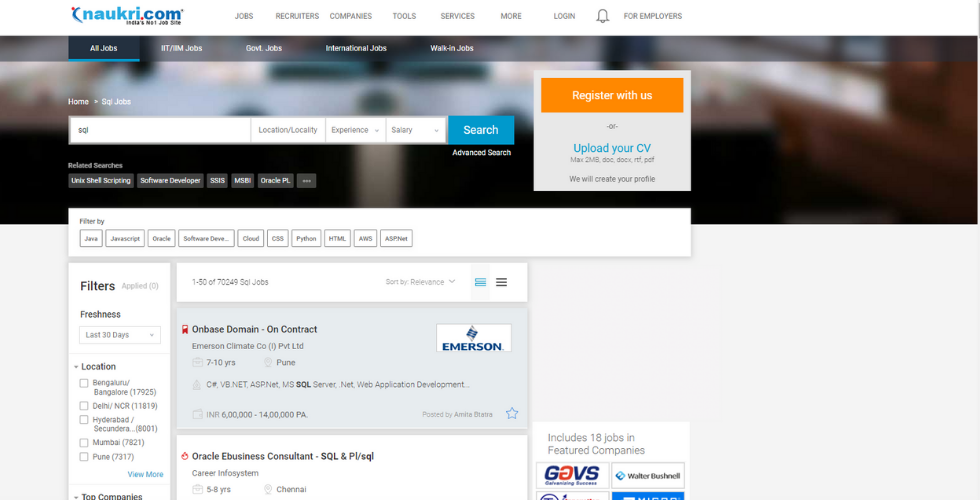Select the Walk-in Jobs tab
The image size is (980, 500).
point(452,48)
